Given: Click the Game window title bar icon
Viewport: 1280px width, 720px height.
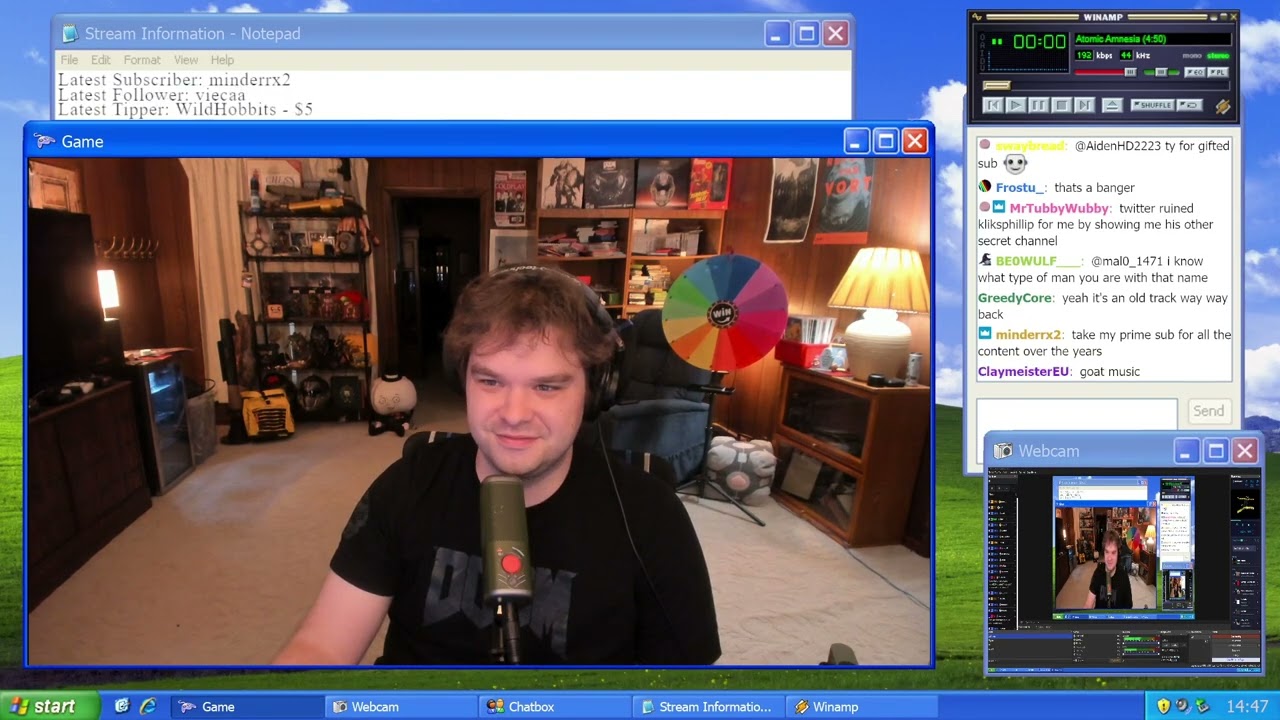Looking at the screenshot, I should click(x=44, y=142).
